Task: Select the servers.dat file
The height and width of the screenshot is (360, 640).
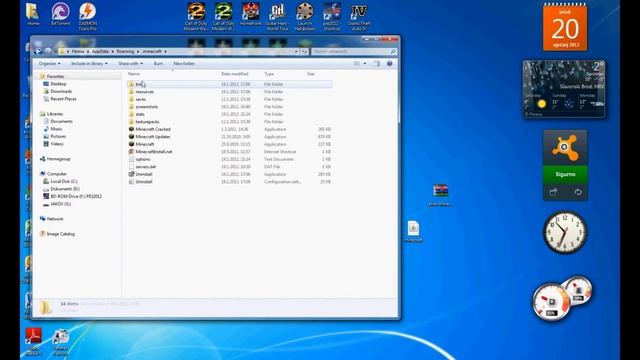Action: (x=230, y=167)
